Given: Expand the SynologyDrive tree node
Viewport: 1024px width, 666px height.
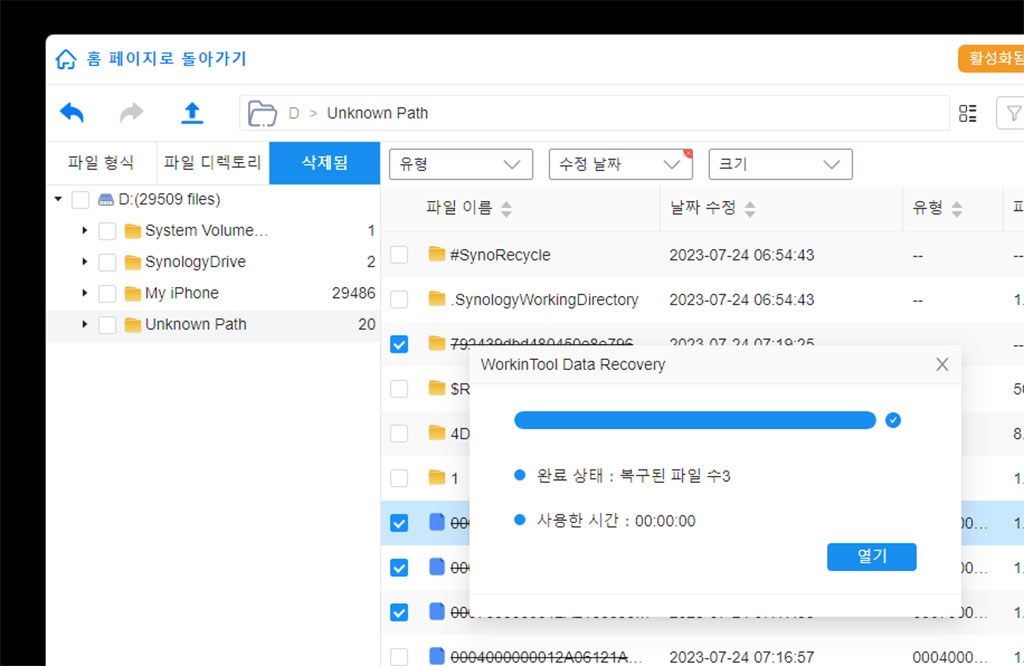Looking at the screenshot, I should 85,262.
